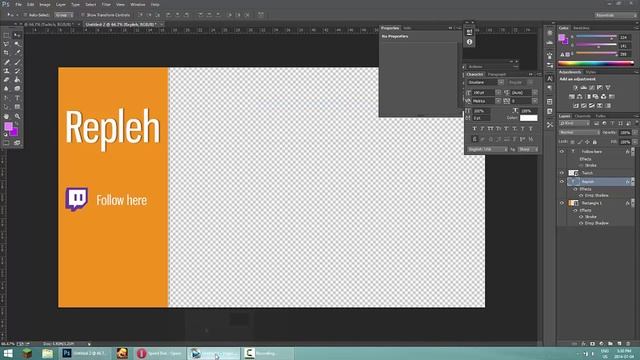This screenshot has height=360, width=640.
Task: Switch to the Channels tab
Action: coord(582,116)
